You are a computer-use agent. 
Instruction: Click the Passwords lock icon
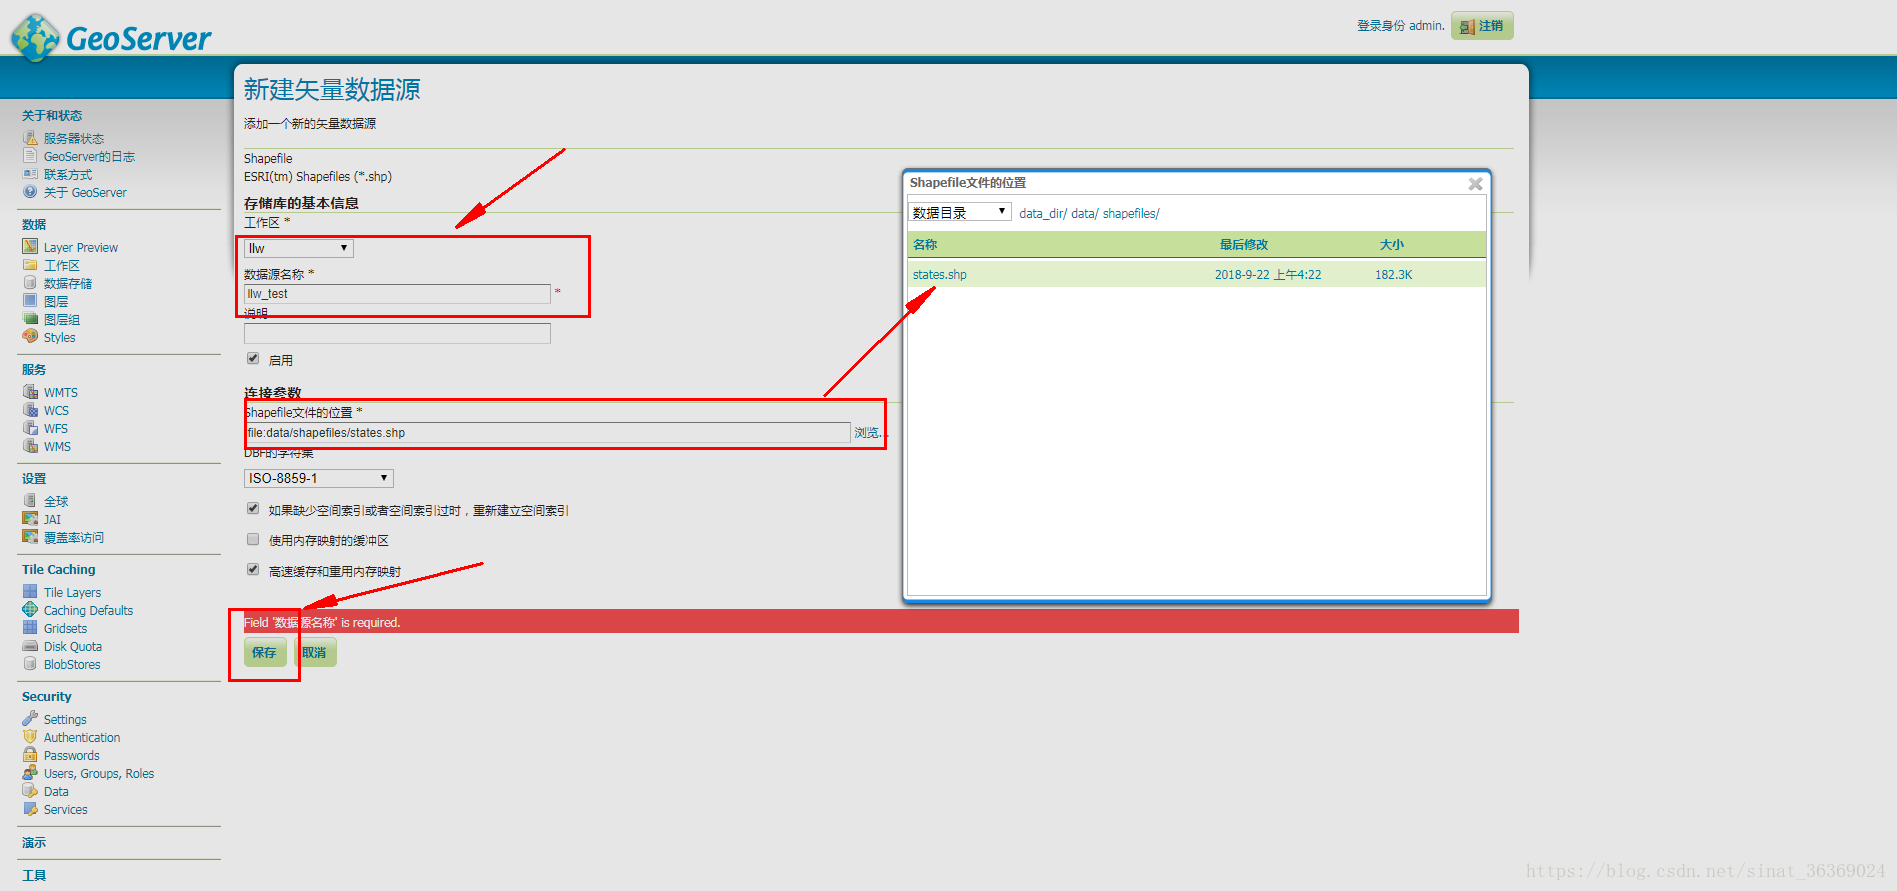pos(30,755)
